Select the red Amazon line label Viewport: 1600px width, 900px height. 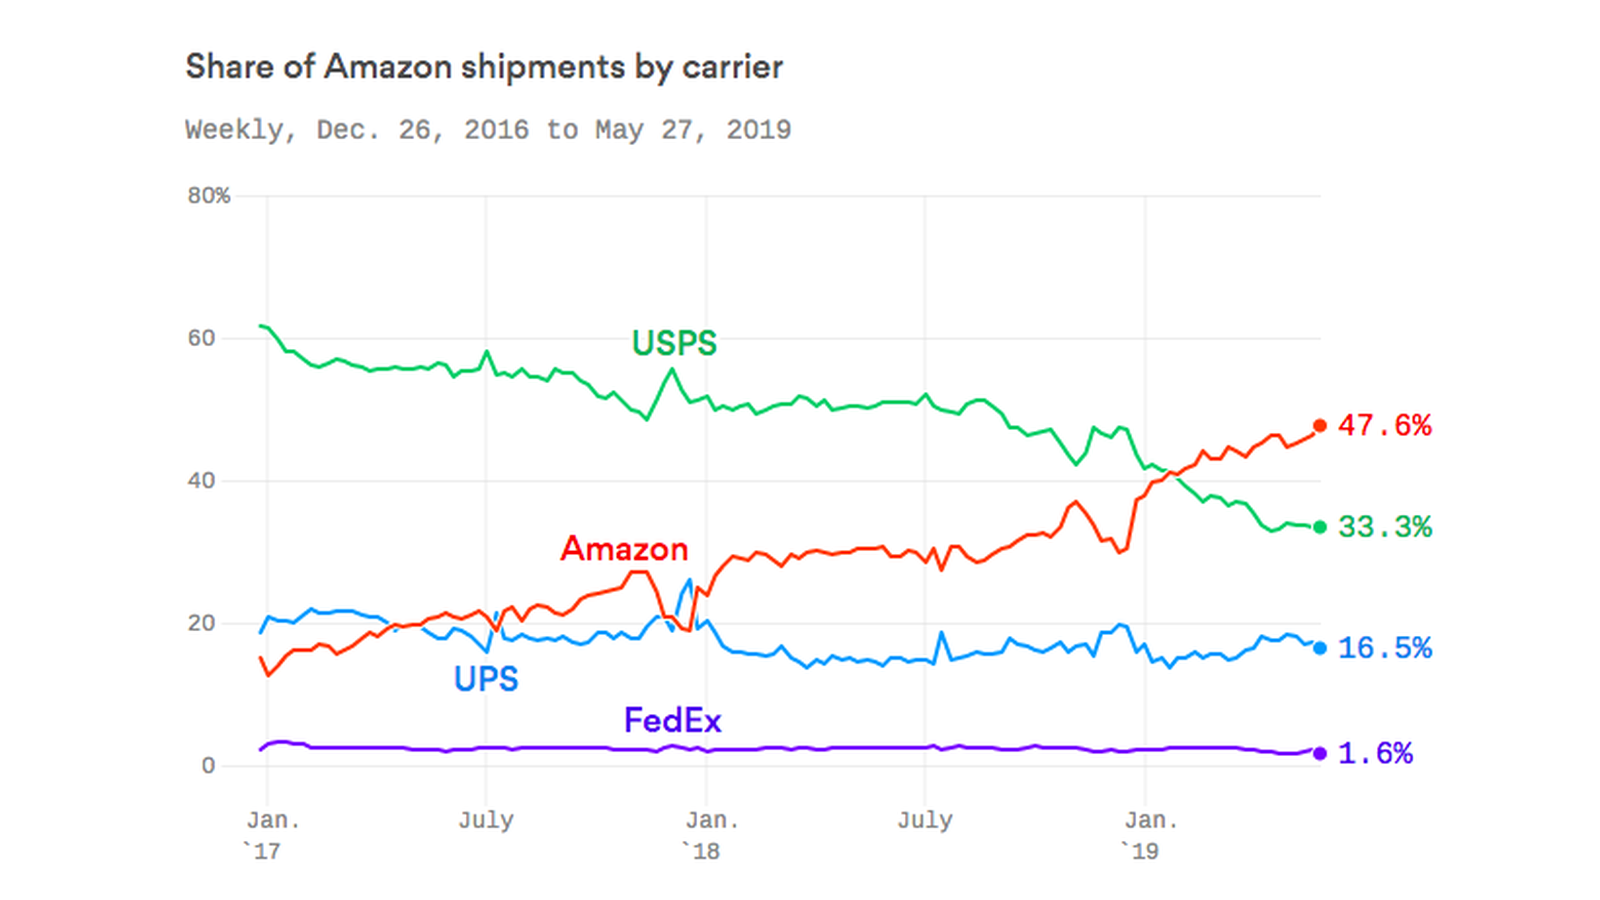coord(624,548)
